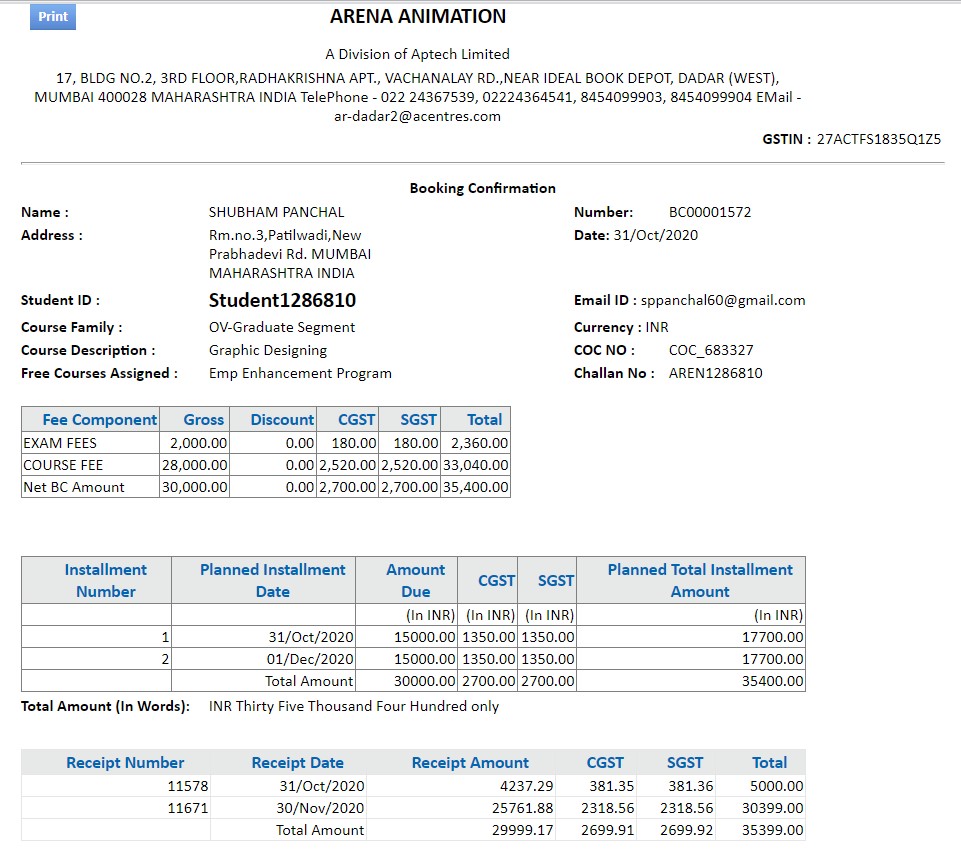This screenshot has width=961, height=853.
Task: Click Net BC Amount gross 30,000.00
Action: pyautogui.click(x=194, y=487)
